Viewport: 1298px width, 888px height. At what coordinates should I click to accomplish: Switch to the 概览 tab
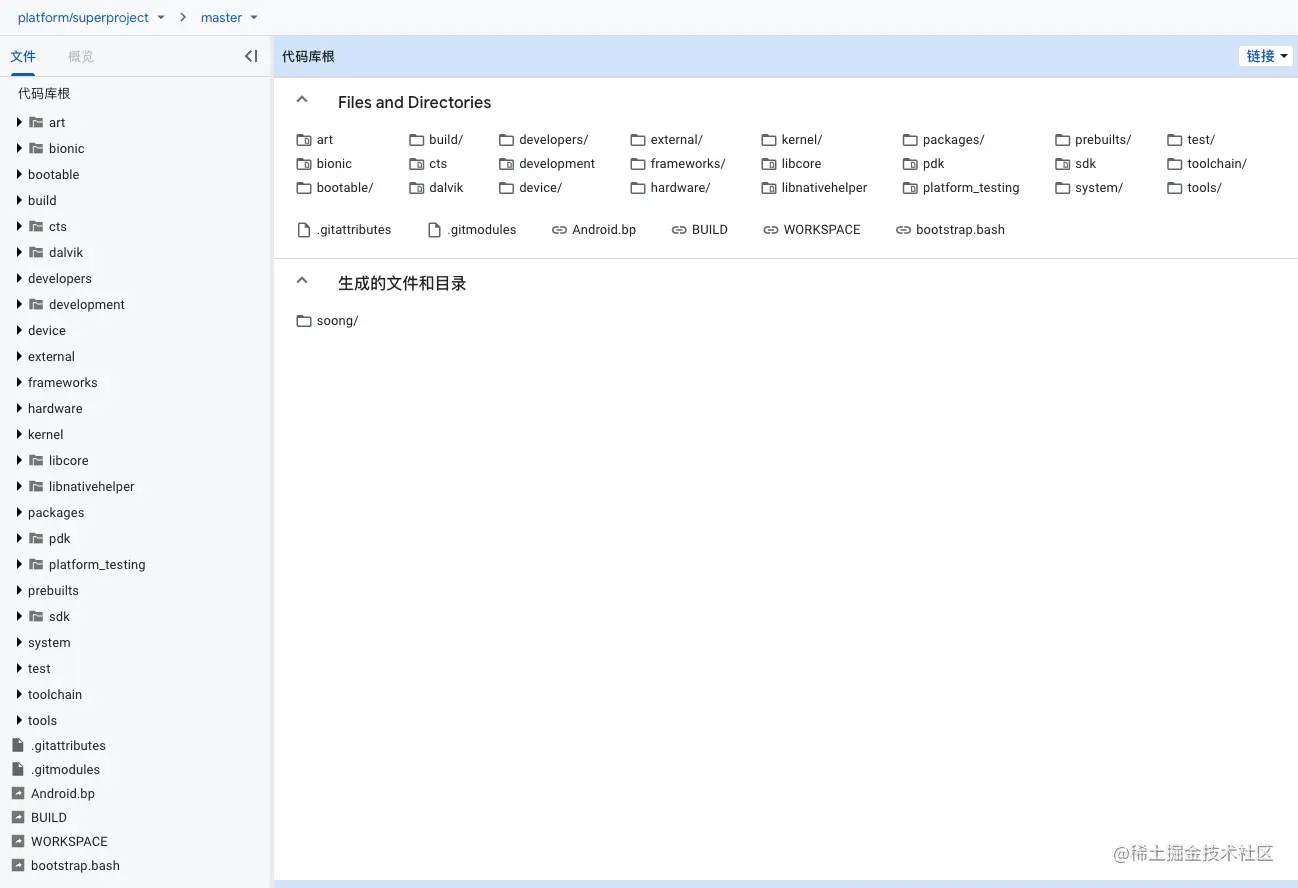[x=81, y=56]
